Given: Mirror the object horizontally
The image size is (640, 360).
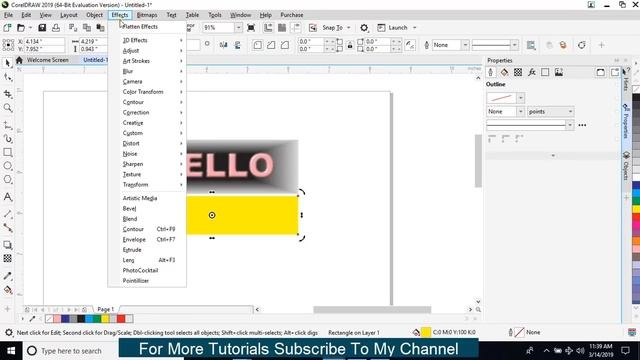Looking at the screenshot, I should [223, 45].
